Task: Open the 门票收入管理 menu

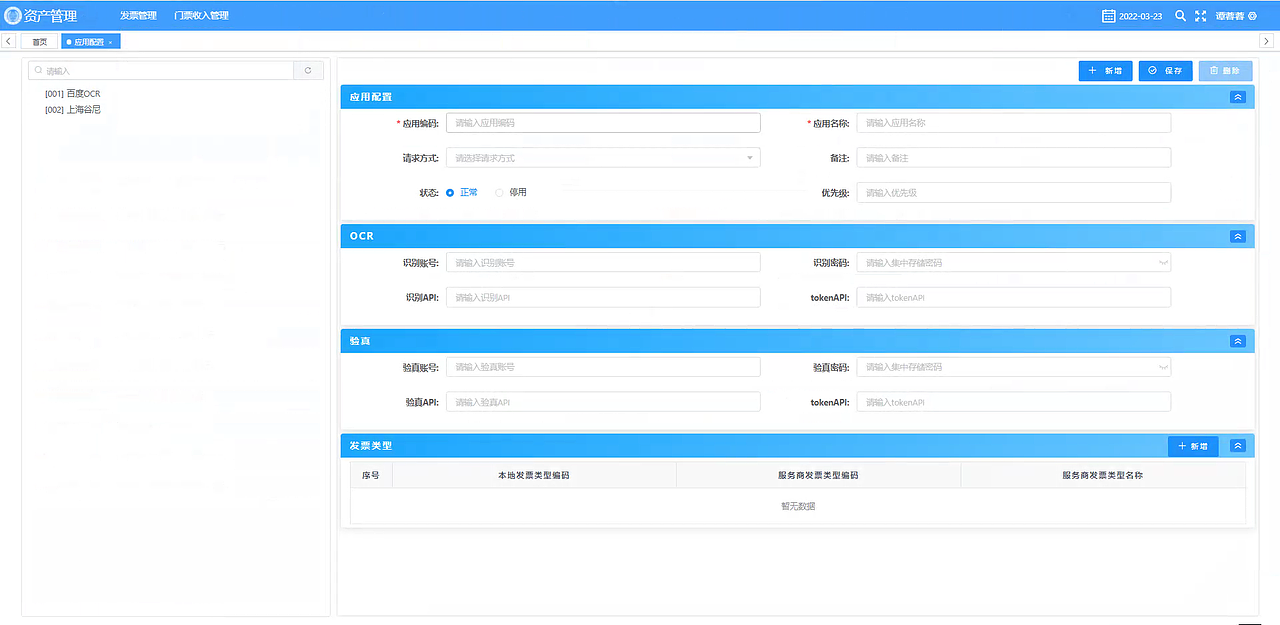Action: (x=201, y=16)
